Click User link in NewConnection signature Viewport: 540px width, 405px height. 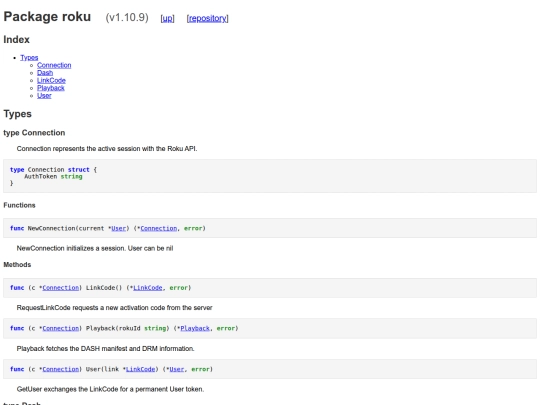point(118,228)
